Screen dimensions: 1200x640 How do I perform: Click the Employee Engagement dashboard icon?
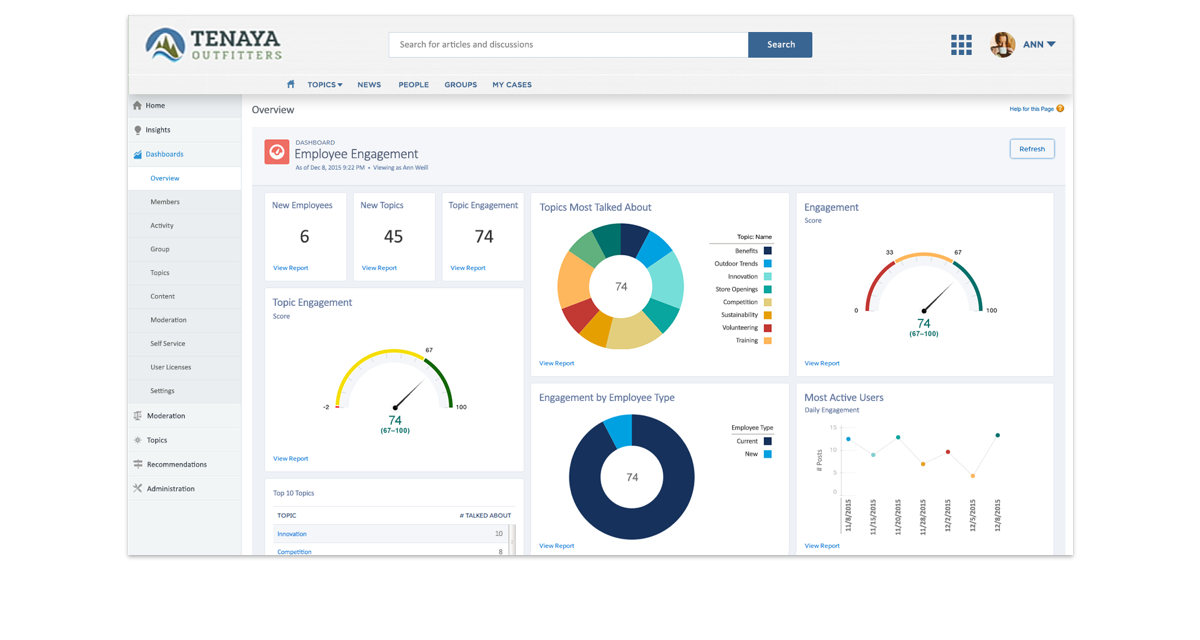tap(276, 151)
